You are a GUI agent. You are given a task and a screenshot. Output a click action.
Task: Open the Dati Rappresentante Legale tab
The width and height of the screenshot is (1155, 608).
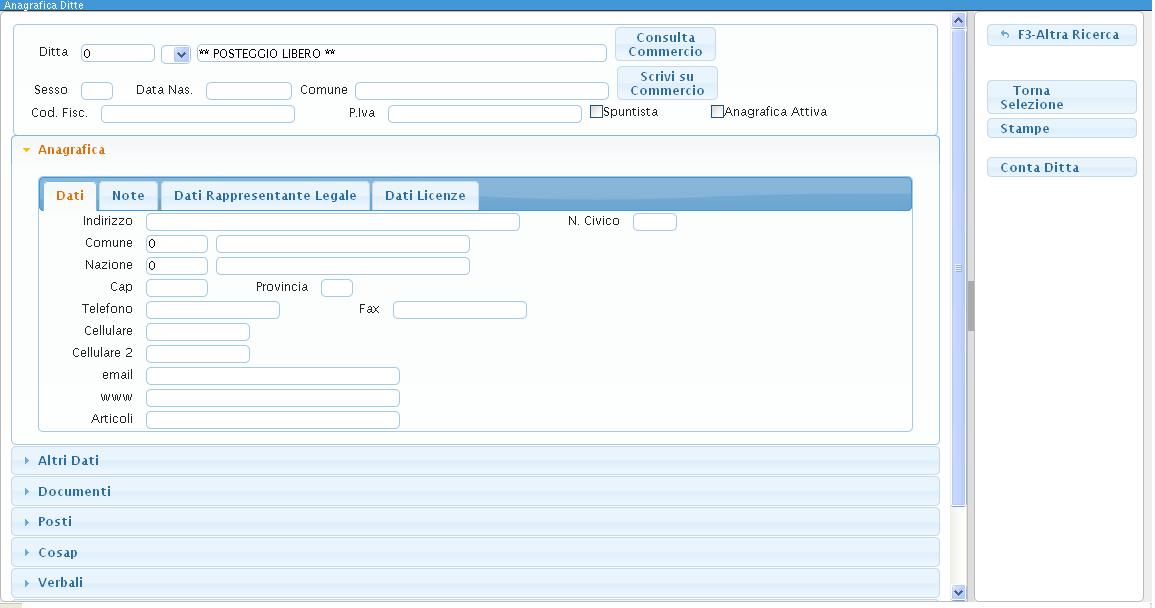[x=265, y=196]
